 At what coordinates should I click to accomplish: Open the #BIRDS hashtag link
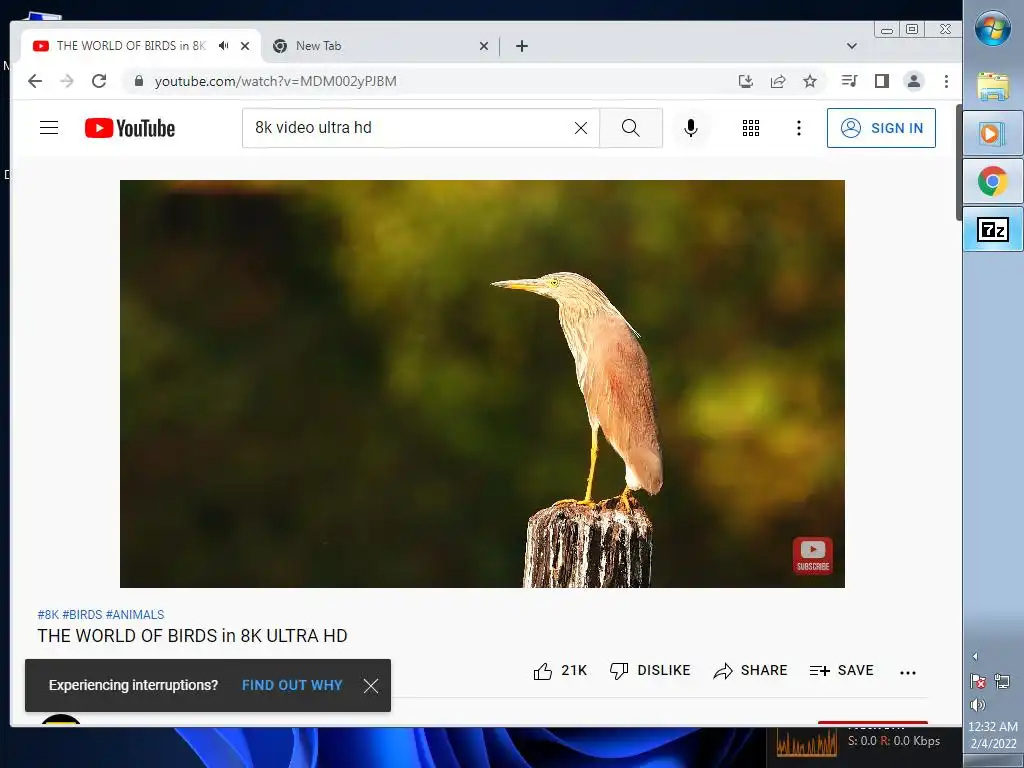(82, 615)
